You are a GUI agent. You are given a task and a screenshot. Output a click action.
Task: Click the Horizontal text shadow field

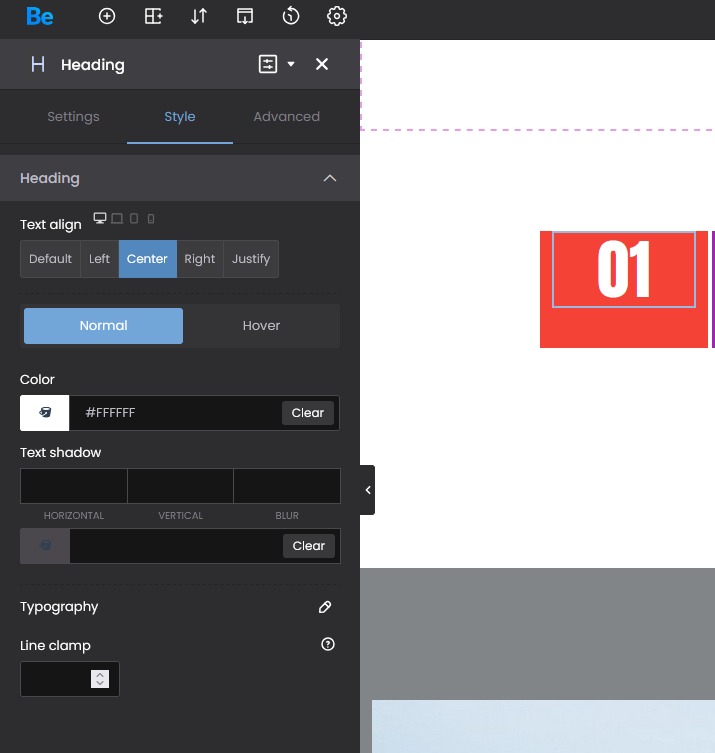pos(73,486)
